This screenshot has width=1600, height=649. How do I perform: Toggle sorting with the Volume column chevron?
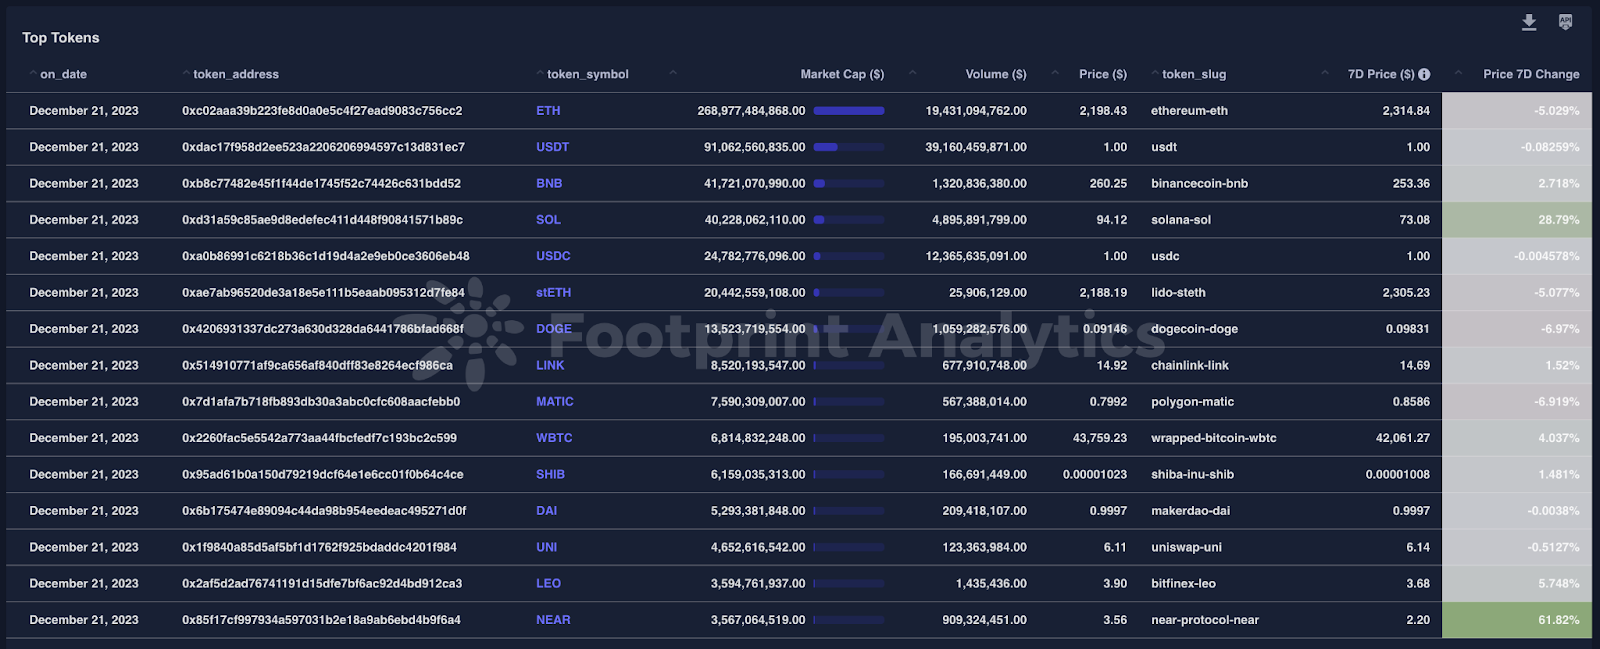tap(1055, 72)
